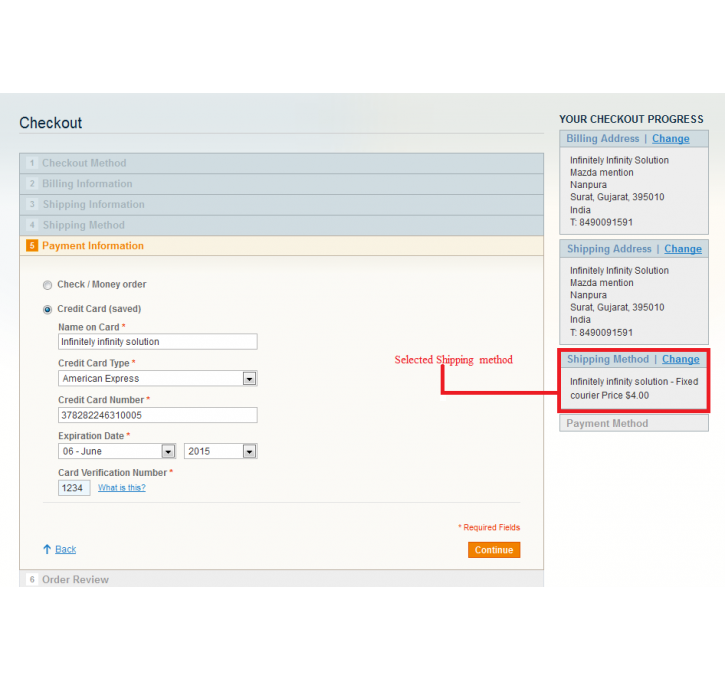Click the Name on Card field

(157, 342)
